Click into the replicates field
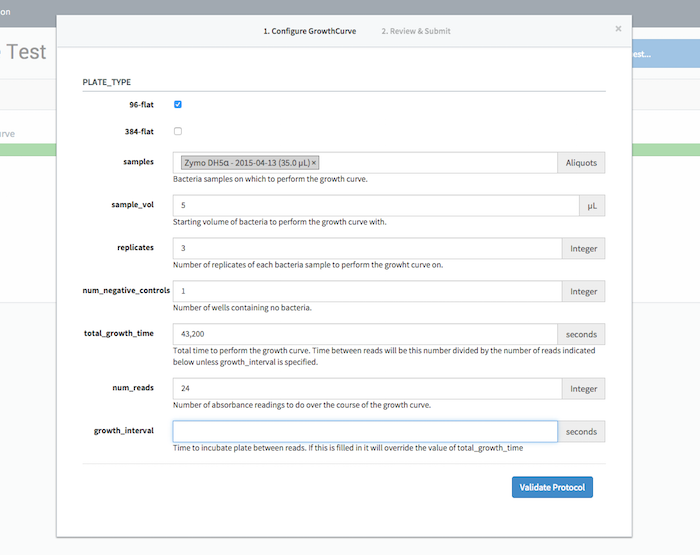 [365, 248]
